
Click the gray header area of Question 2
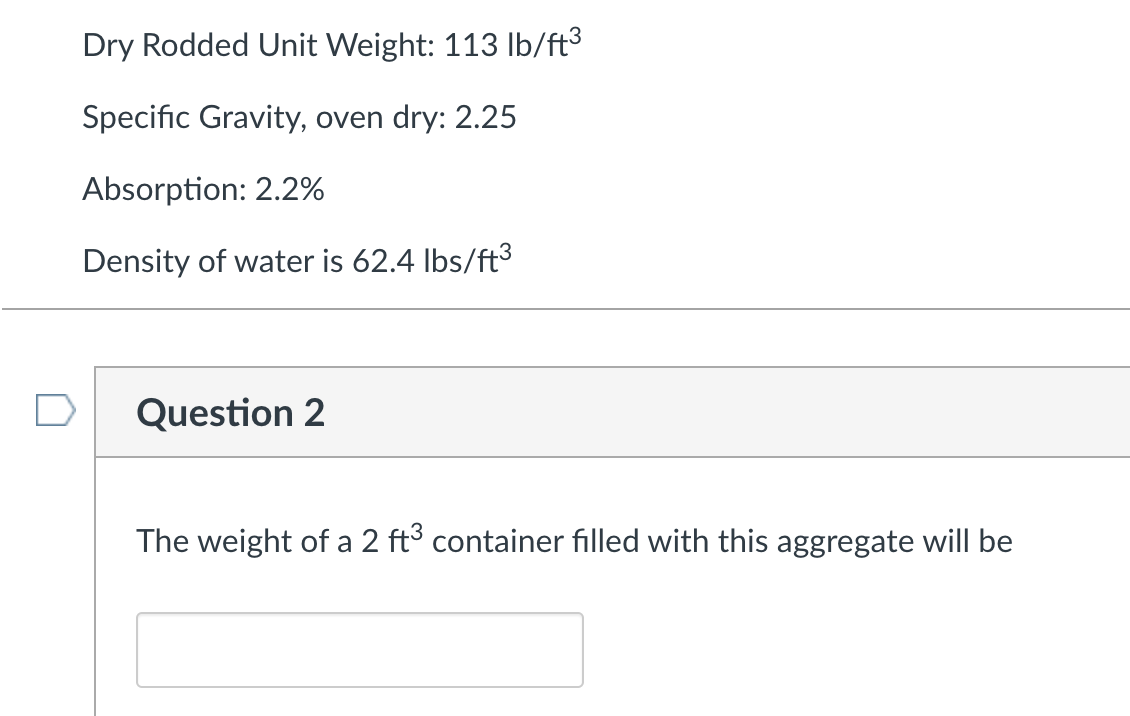pyautogui.click(x=700, y=411)
